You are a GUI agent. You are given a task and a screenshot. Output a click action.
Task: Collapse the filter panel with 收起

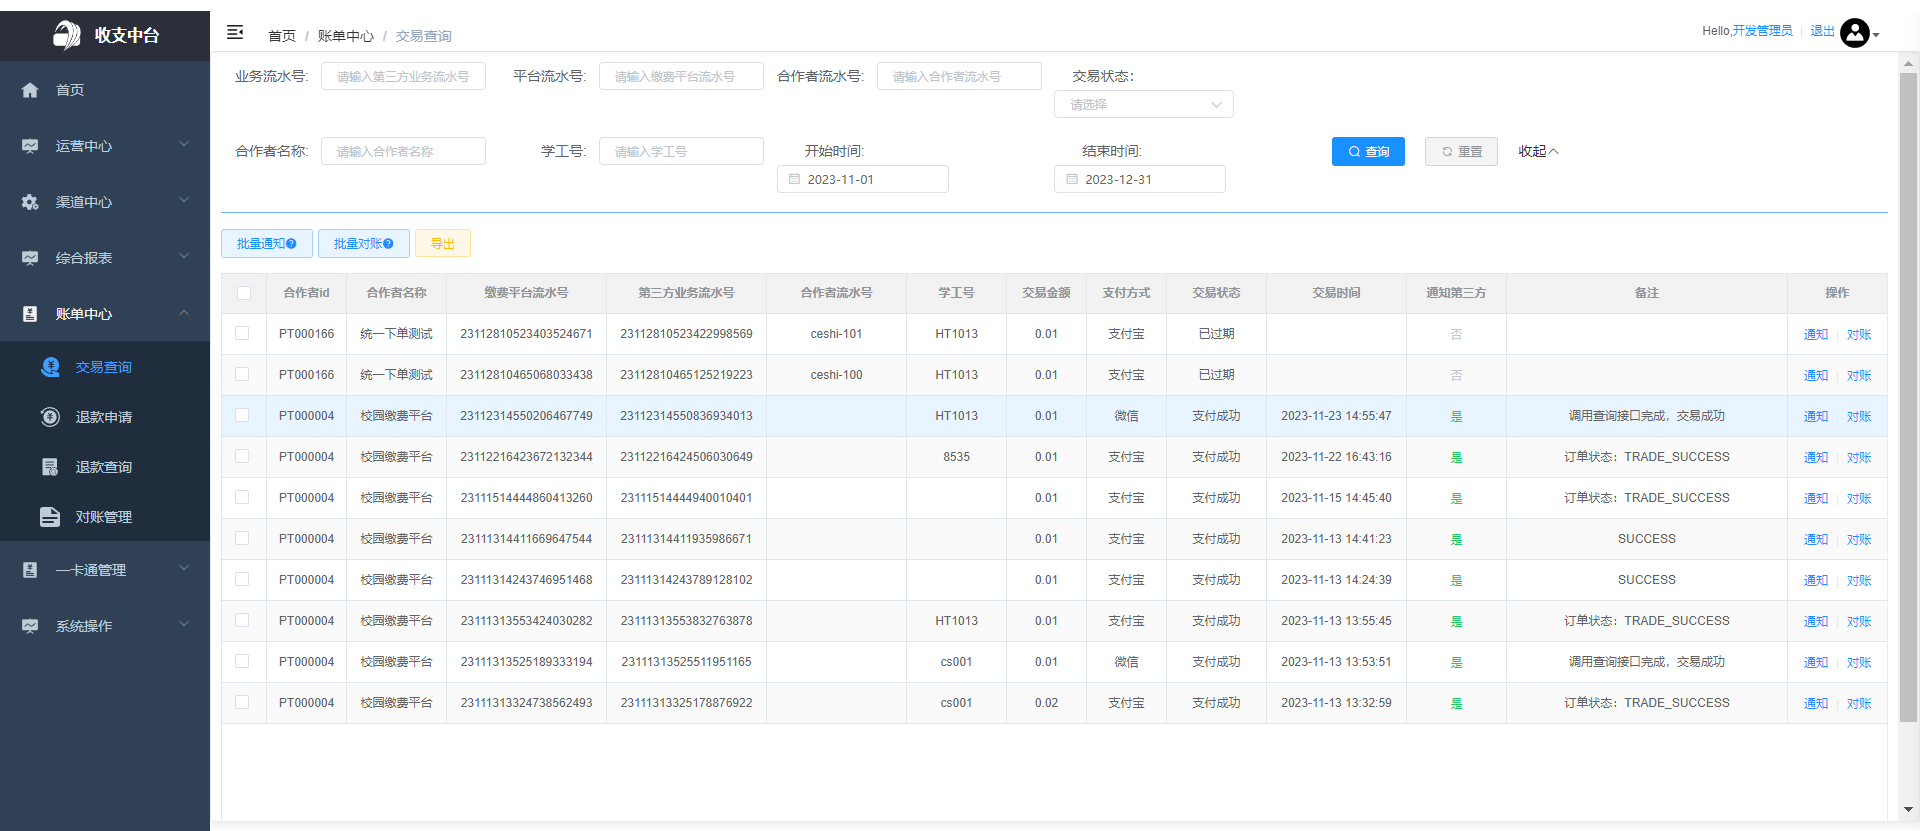coord(1538,152)
